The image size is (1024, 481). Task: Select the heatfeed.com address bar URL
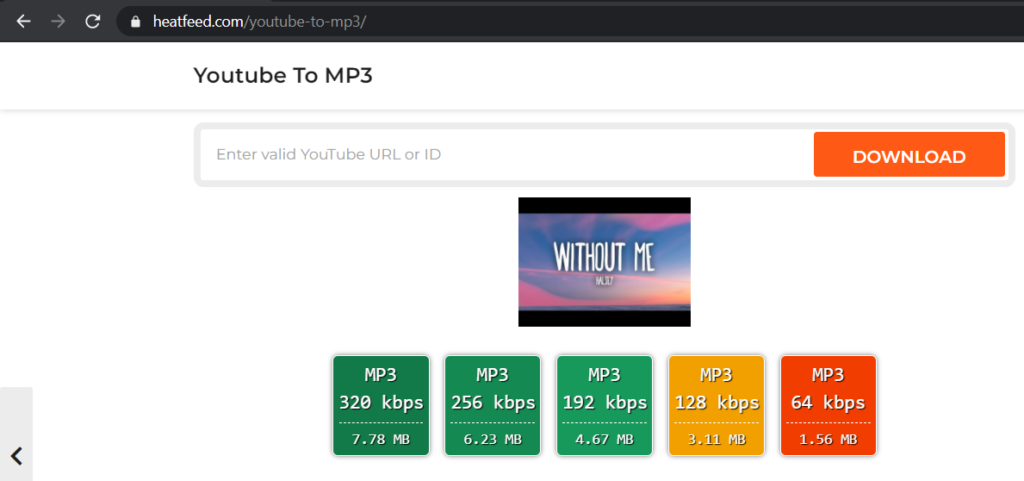coord(259,22)
